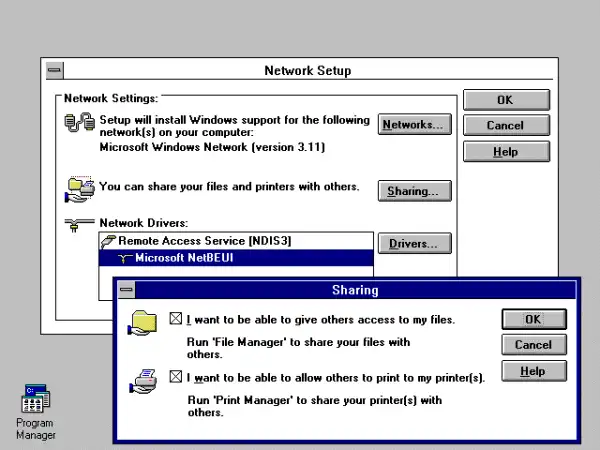This screenshot has height=450, width=600.
Task: Click the shared printer icon in Sharing dialog
Action: [x=145, y=383]
